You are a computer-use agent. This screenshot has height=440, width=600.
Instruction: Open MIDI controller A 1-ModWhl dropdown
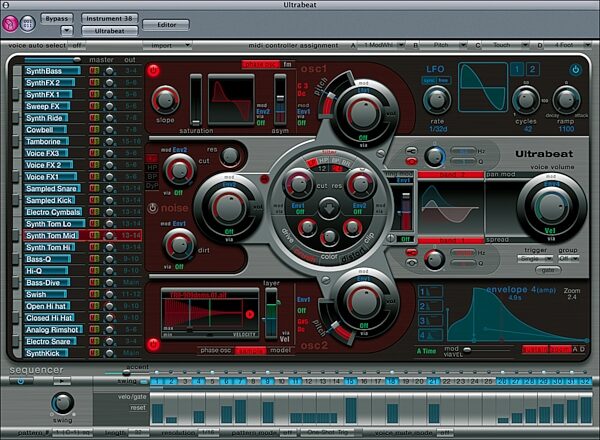pyautogui.click(x=382, y=45)
